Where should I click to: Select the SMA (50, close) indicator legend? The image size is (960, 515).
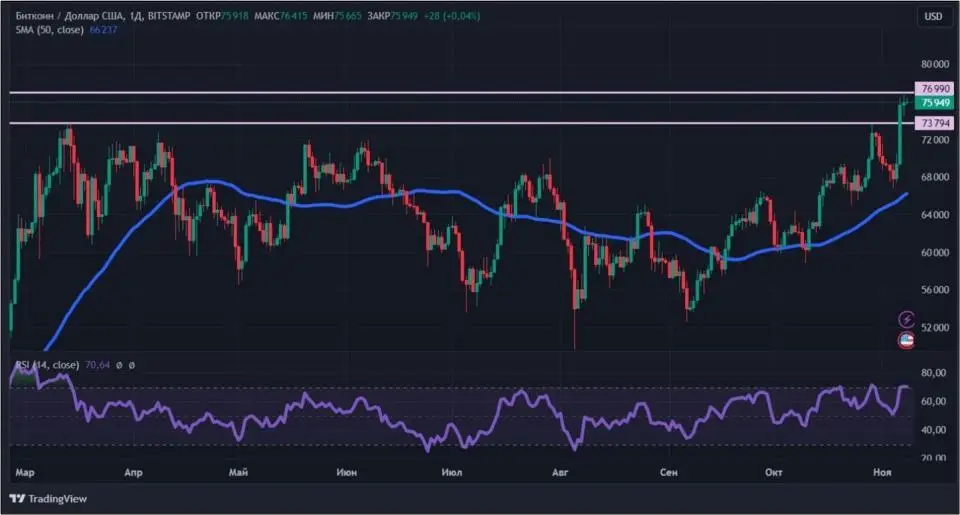48,30
